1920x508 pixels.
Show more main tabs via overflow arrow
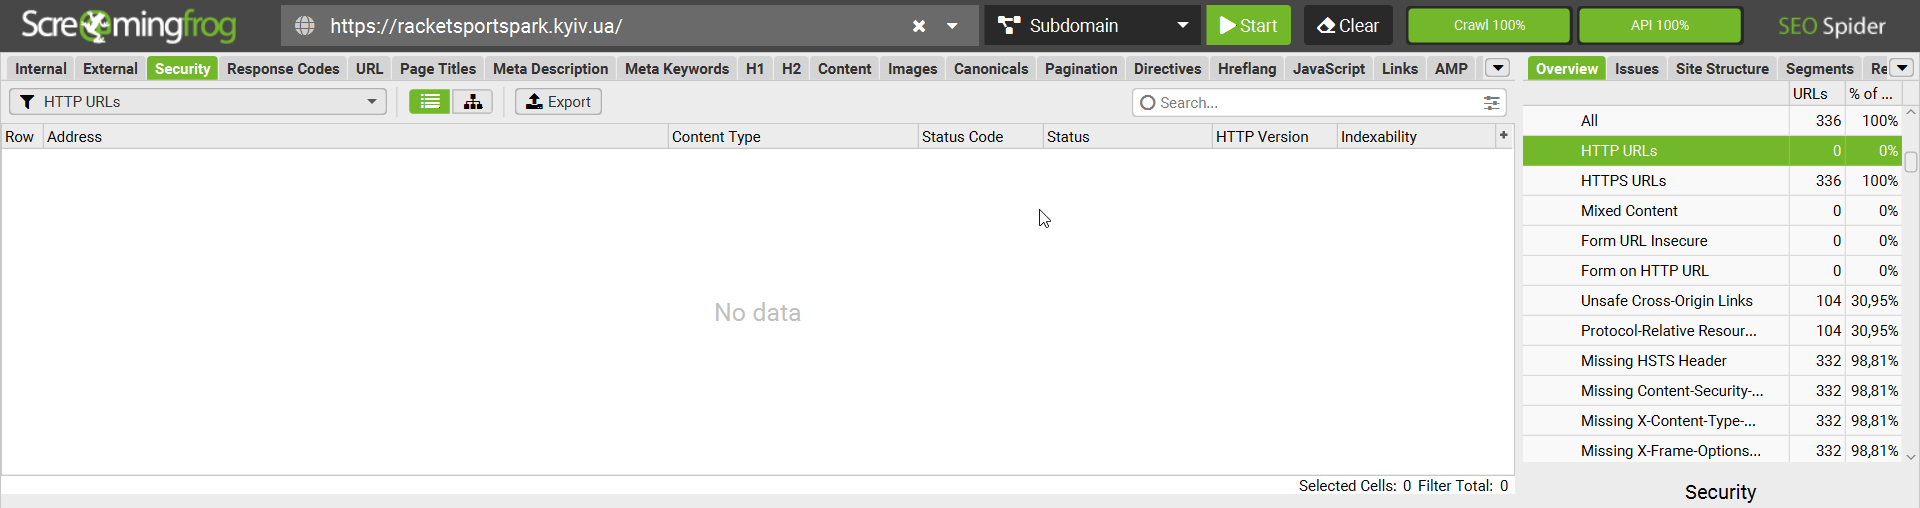[x=1497, y=68]
